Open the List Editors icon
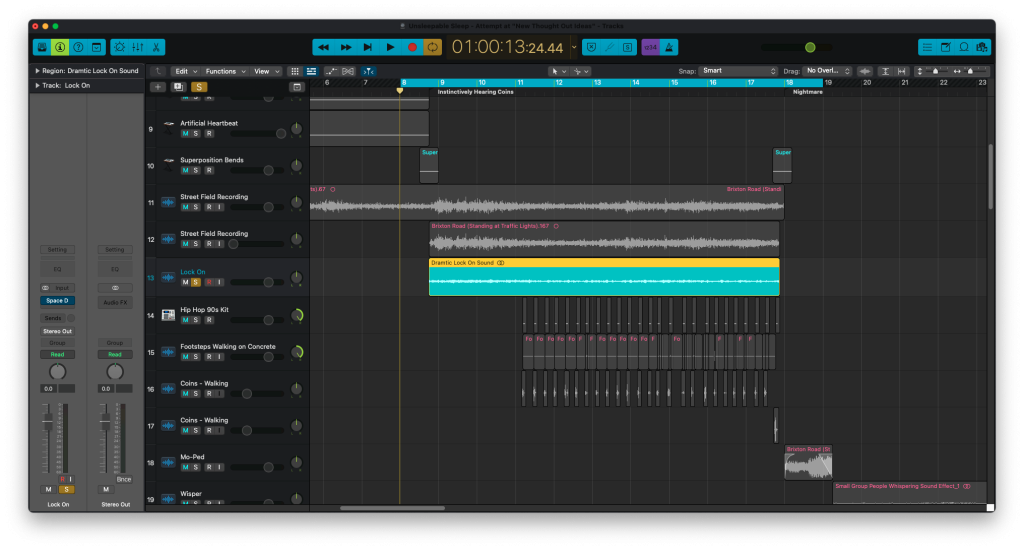Image resolution: width=1024 pixels, height=550 pixels. click(x=927, y=47)
